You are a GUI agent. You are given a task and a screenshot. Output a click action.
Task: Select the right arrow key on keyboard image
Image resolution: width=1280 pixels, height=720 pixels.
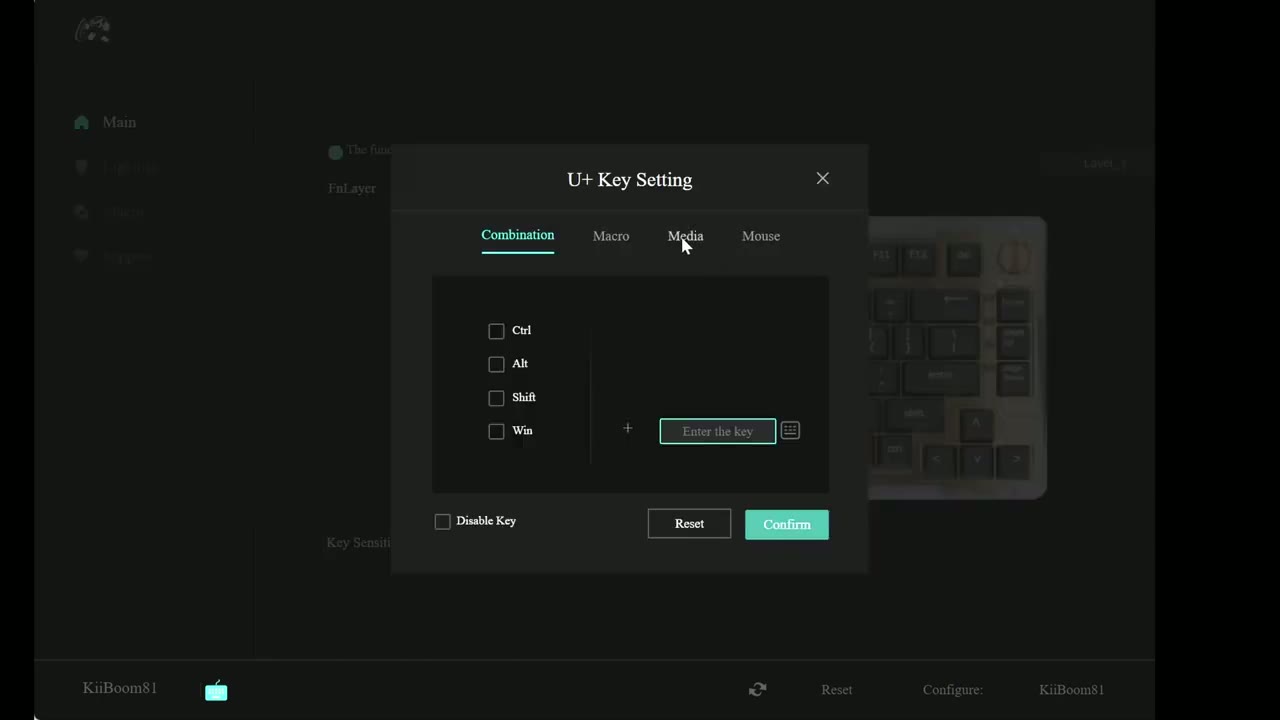click(1014, 460)
